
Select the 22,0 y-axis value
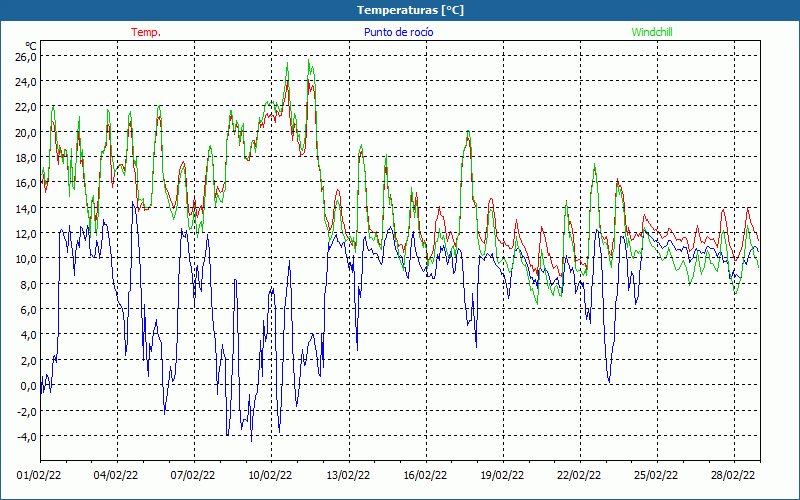(x=26, y=107)
